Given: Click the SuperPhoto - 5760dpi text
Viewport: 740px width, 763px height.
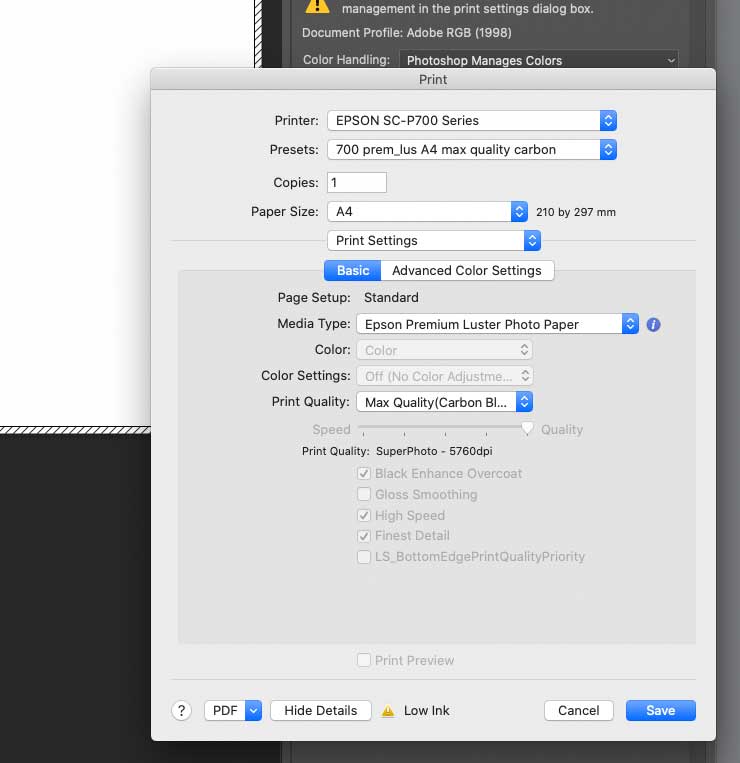Looking at the screenshot, I should click(x=434, y=451).
